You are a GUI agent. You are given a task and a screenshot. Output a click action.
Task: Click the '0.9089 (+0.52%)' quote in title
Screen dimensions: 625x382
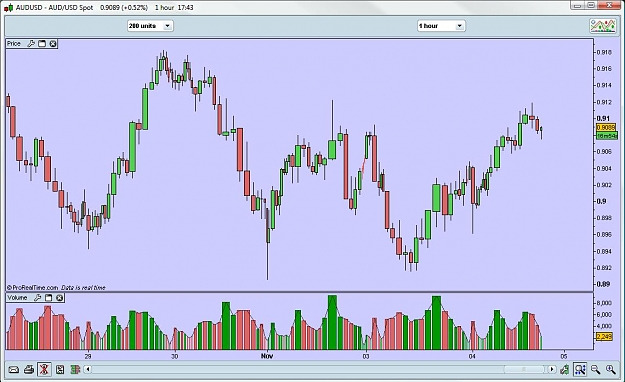point(124,8)
